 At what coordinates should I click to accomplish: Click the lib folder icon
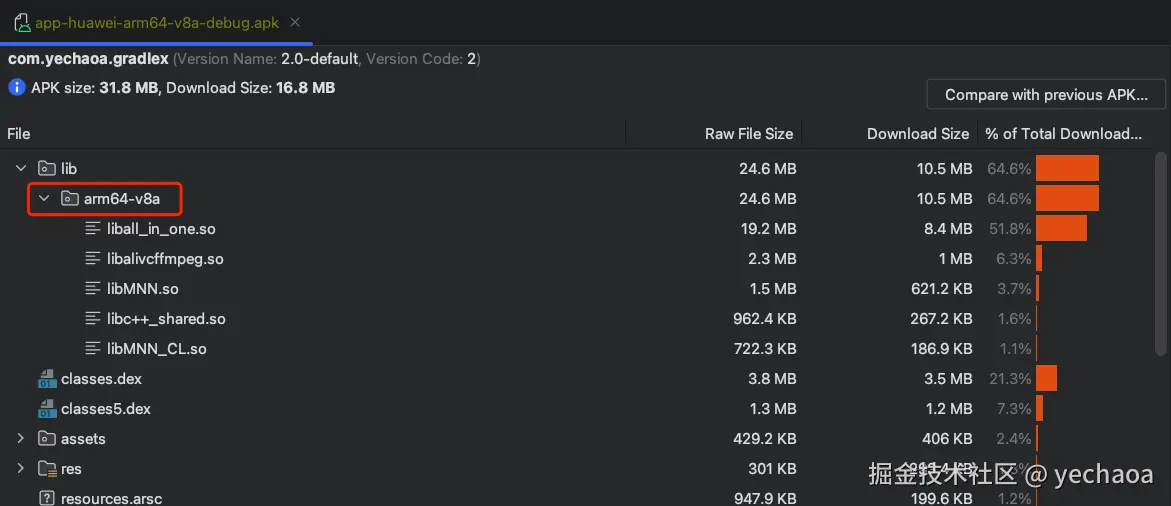click(x=47, y=169)
